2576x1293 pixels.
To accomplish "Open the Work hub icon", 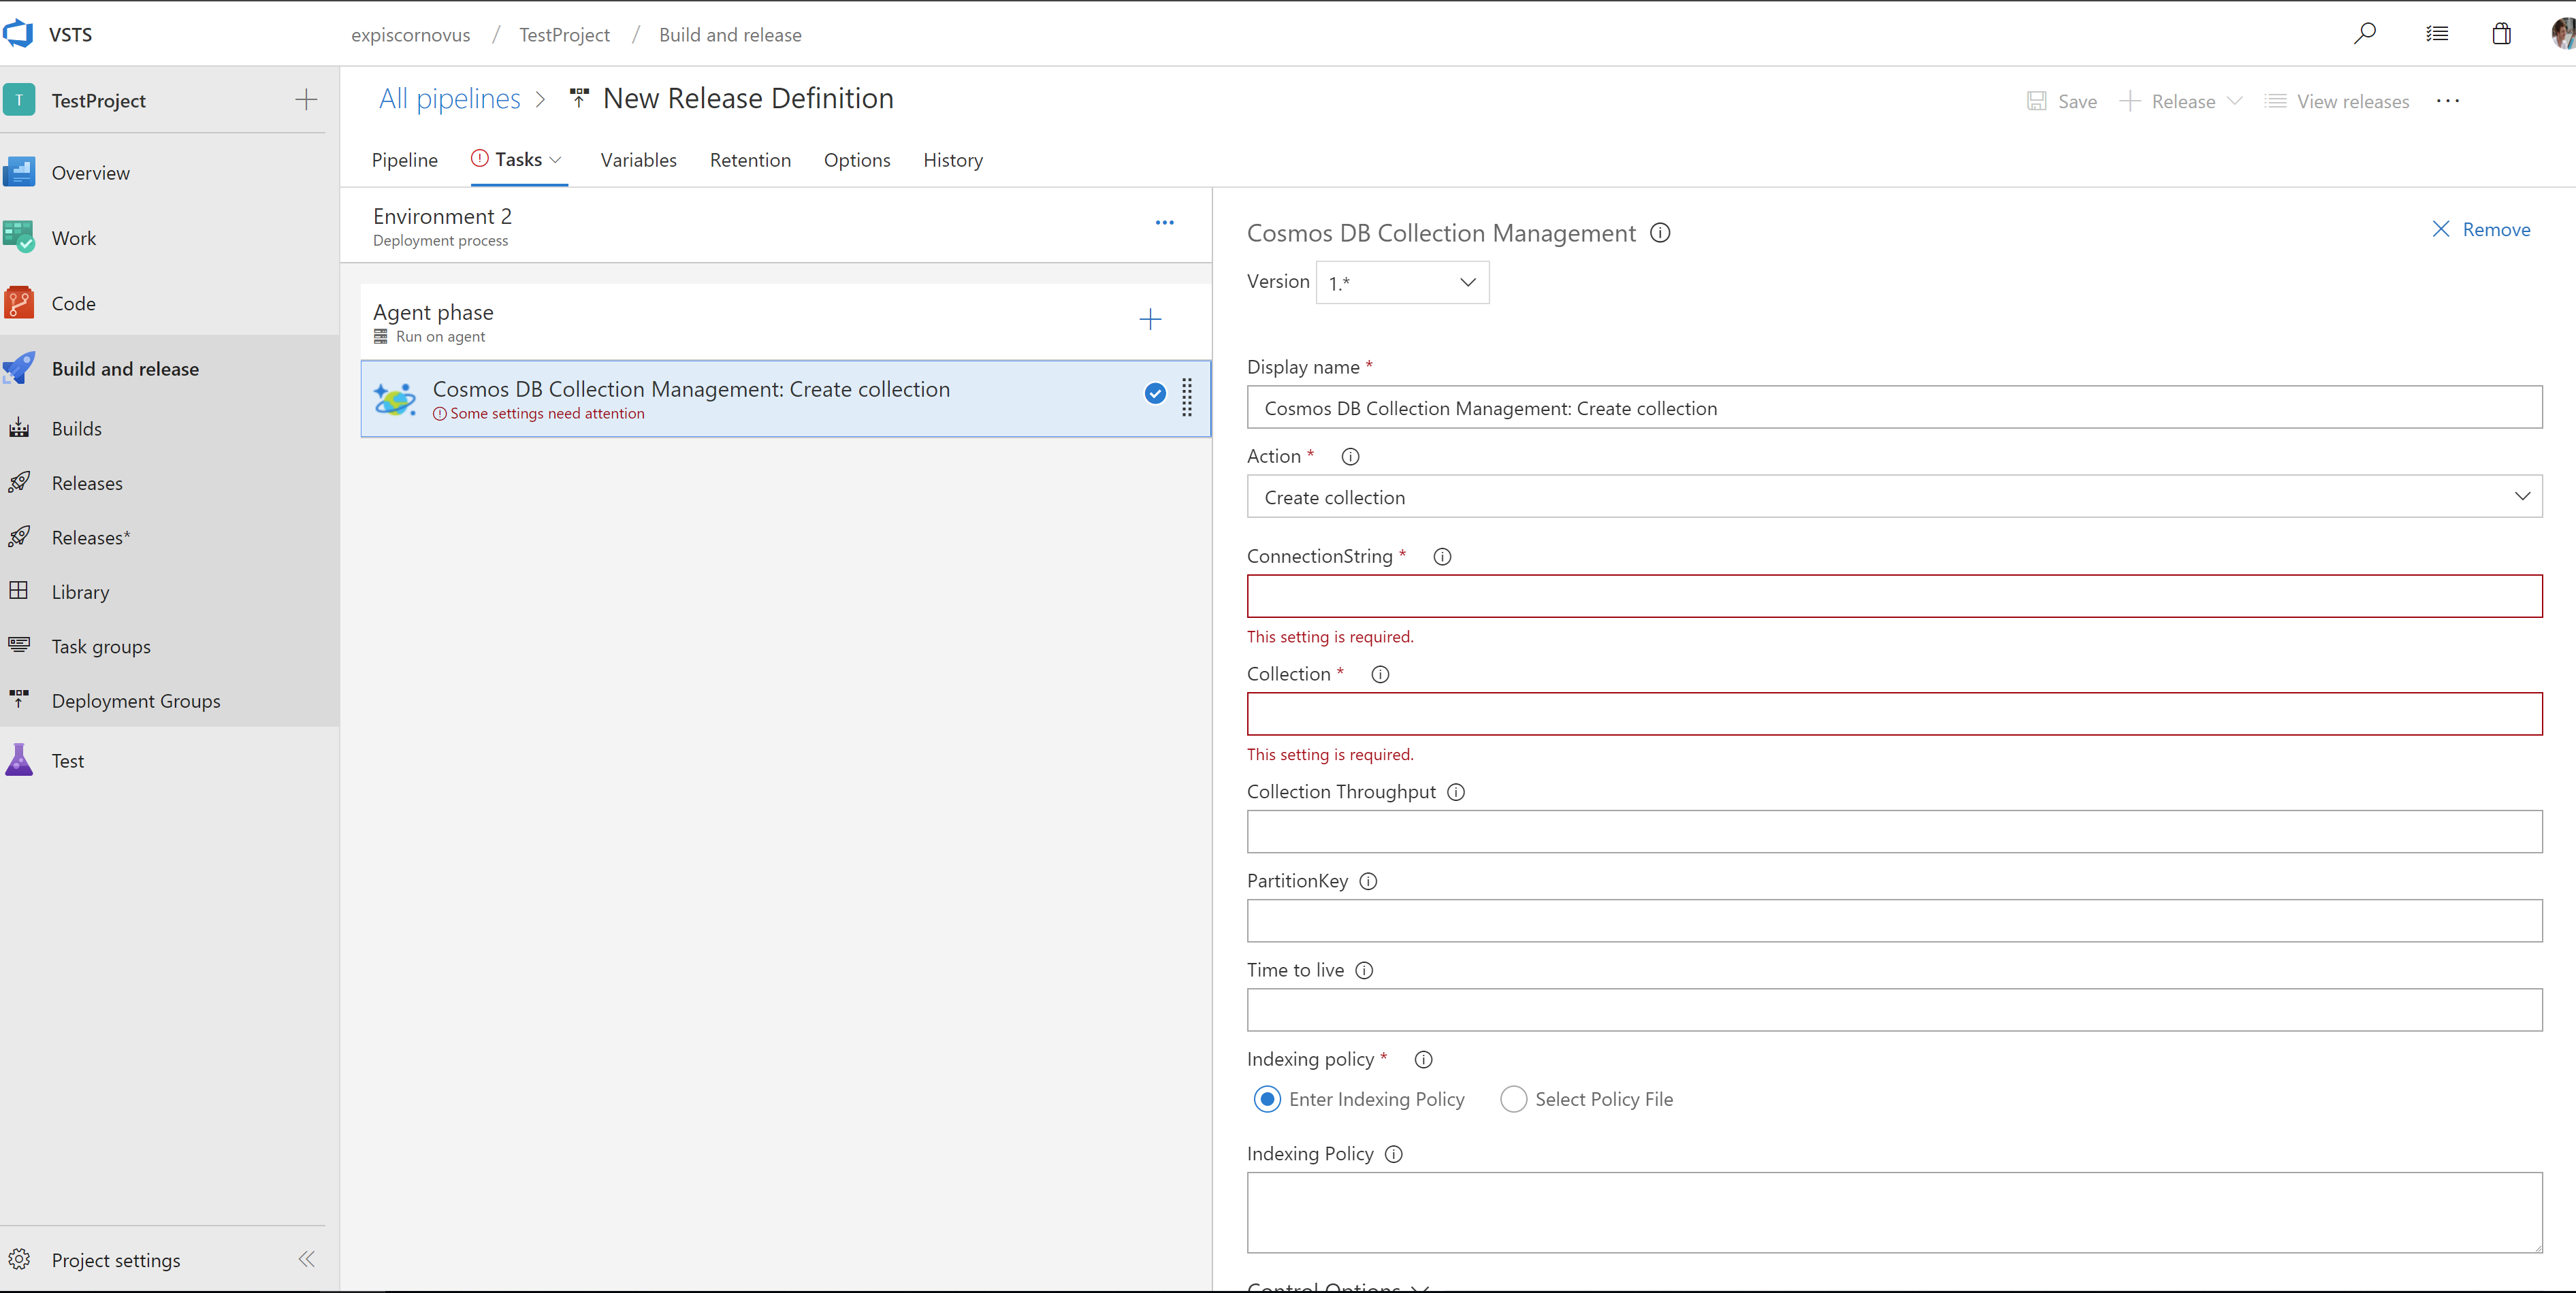I will (x=19, y=237).
